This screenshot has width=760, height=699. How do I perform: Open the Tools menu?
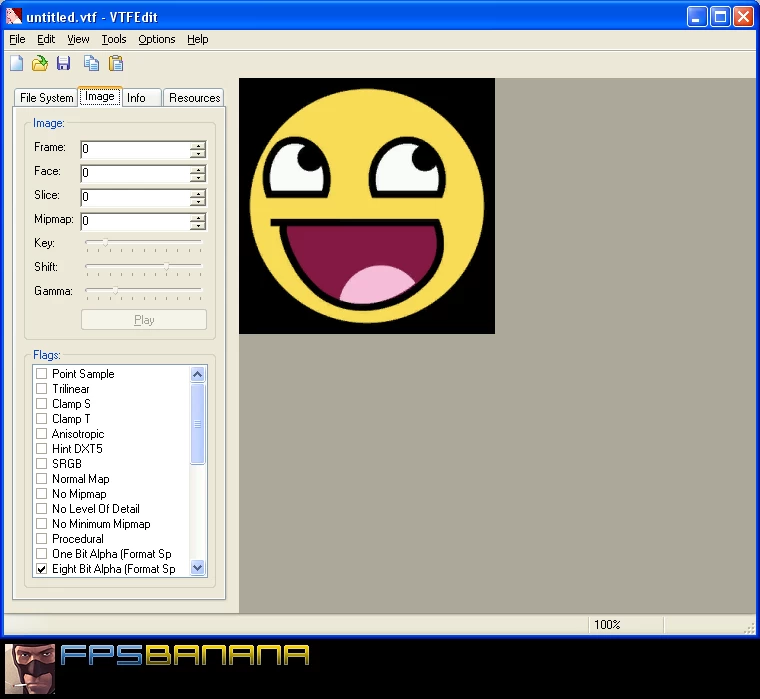coord(114,39)
